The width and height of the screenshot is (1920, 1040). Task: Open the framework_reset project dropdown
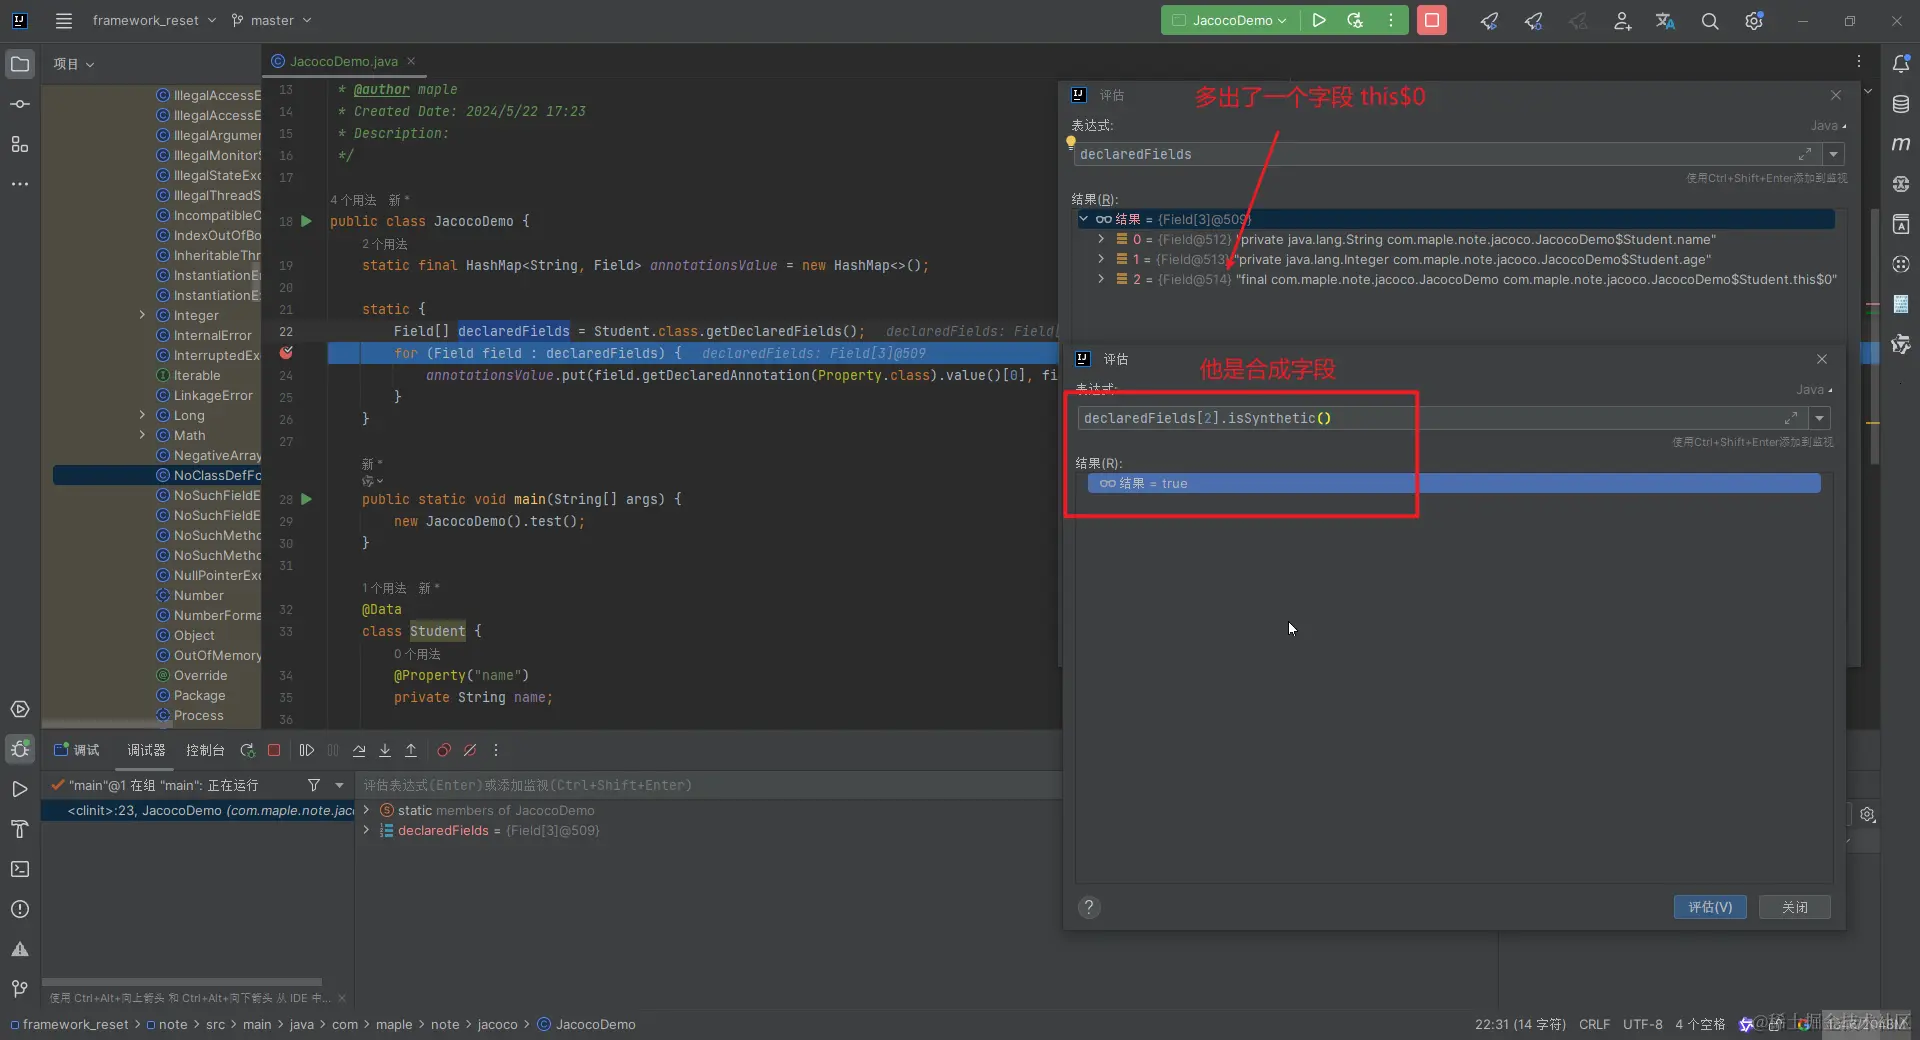(154, 20)
